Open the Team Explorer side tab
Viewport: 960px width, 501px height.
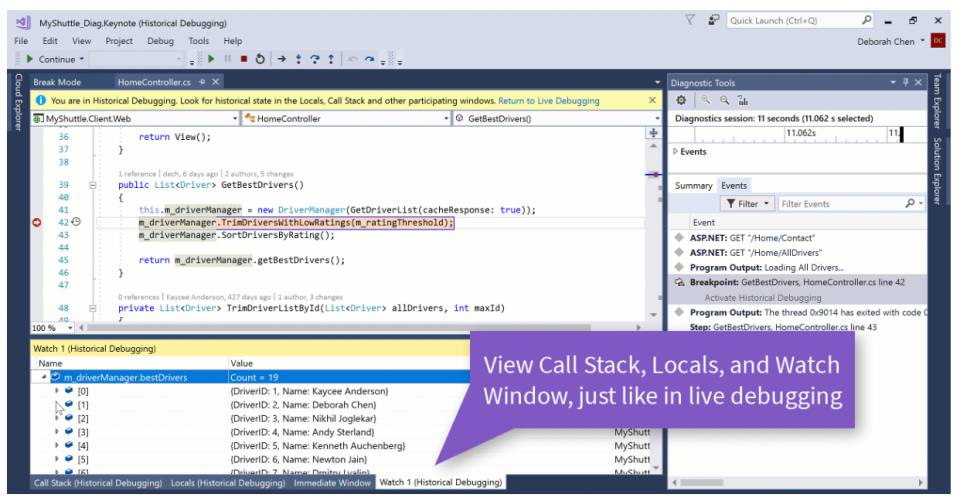point(937,101)
